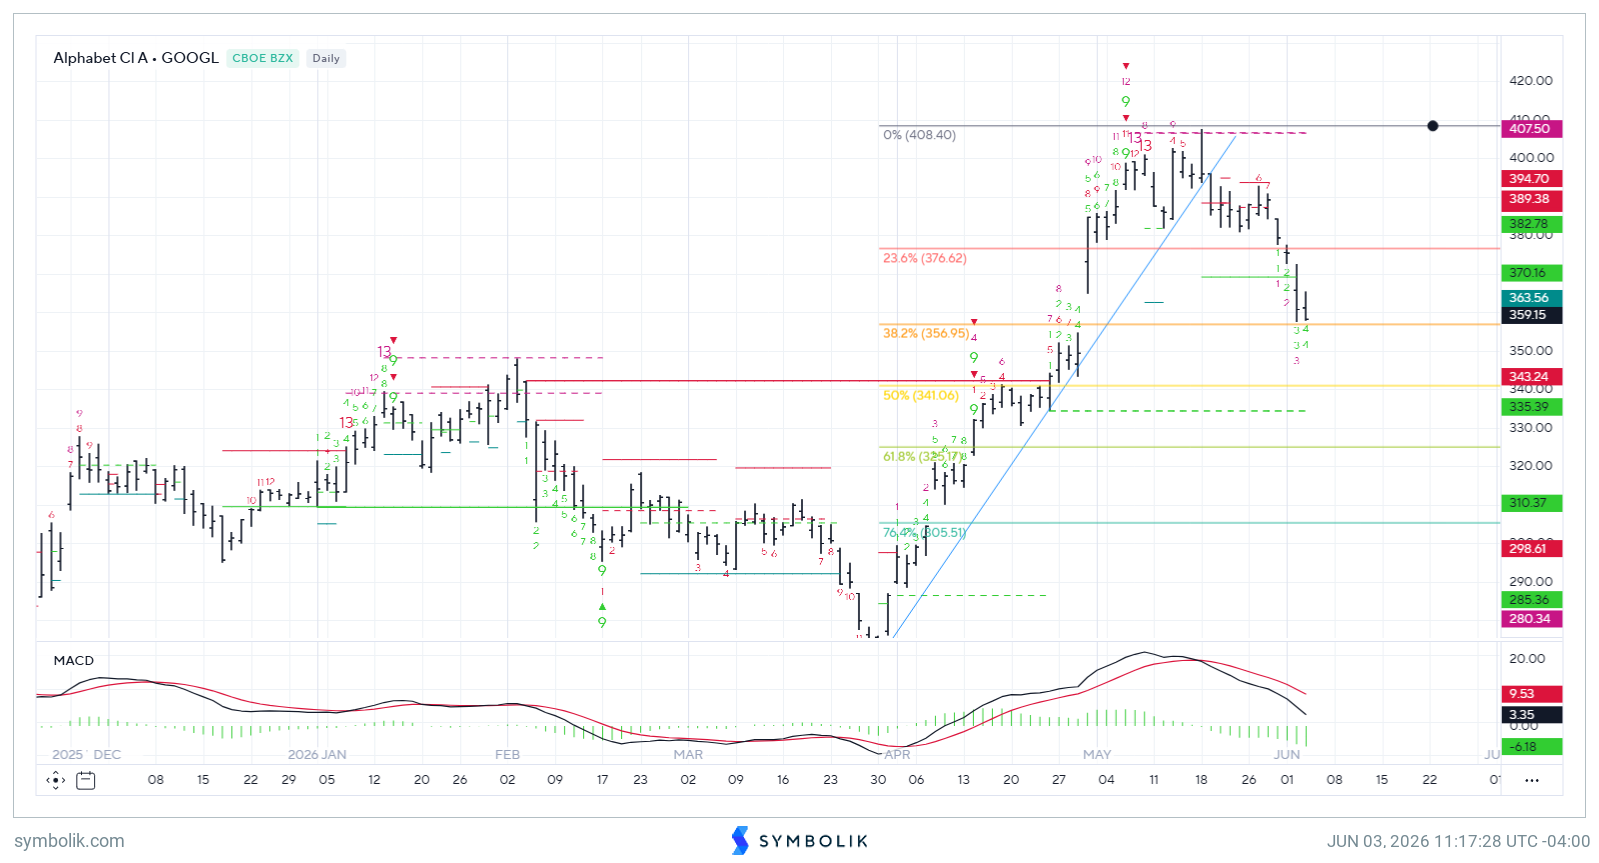Select the Alphabet Cl A • GOOGL title

click(136, 58)
